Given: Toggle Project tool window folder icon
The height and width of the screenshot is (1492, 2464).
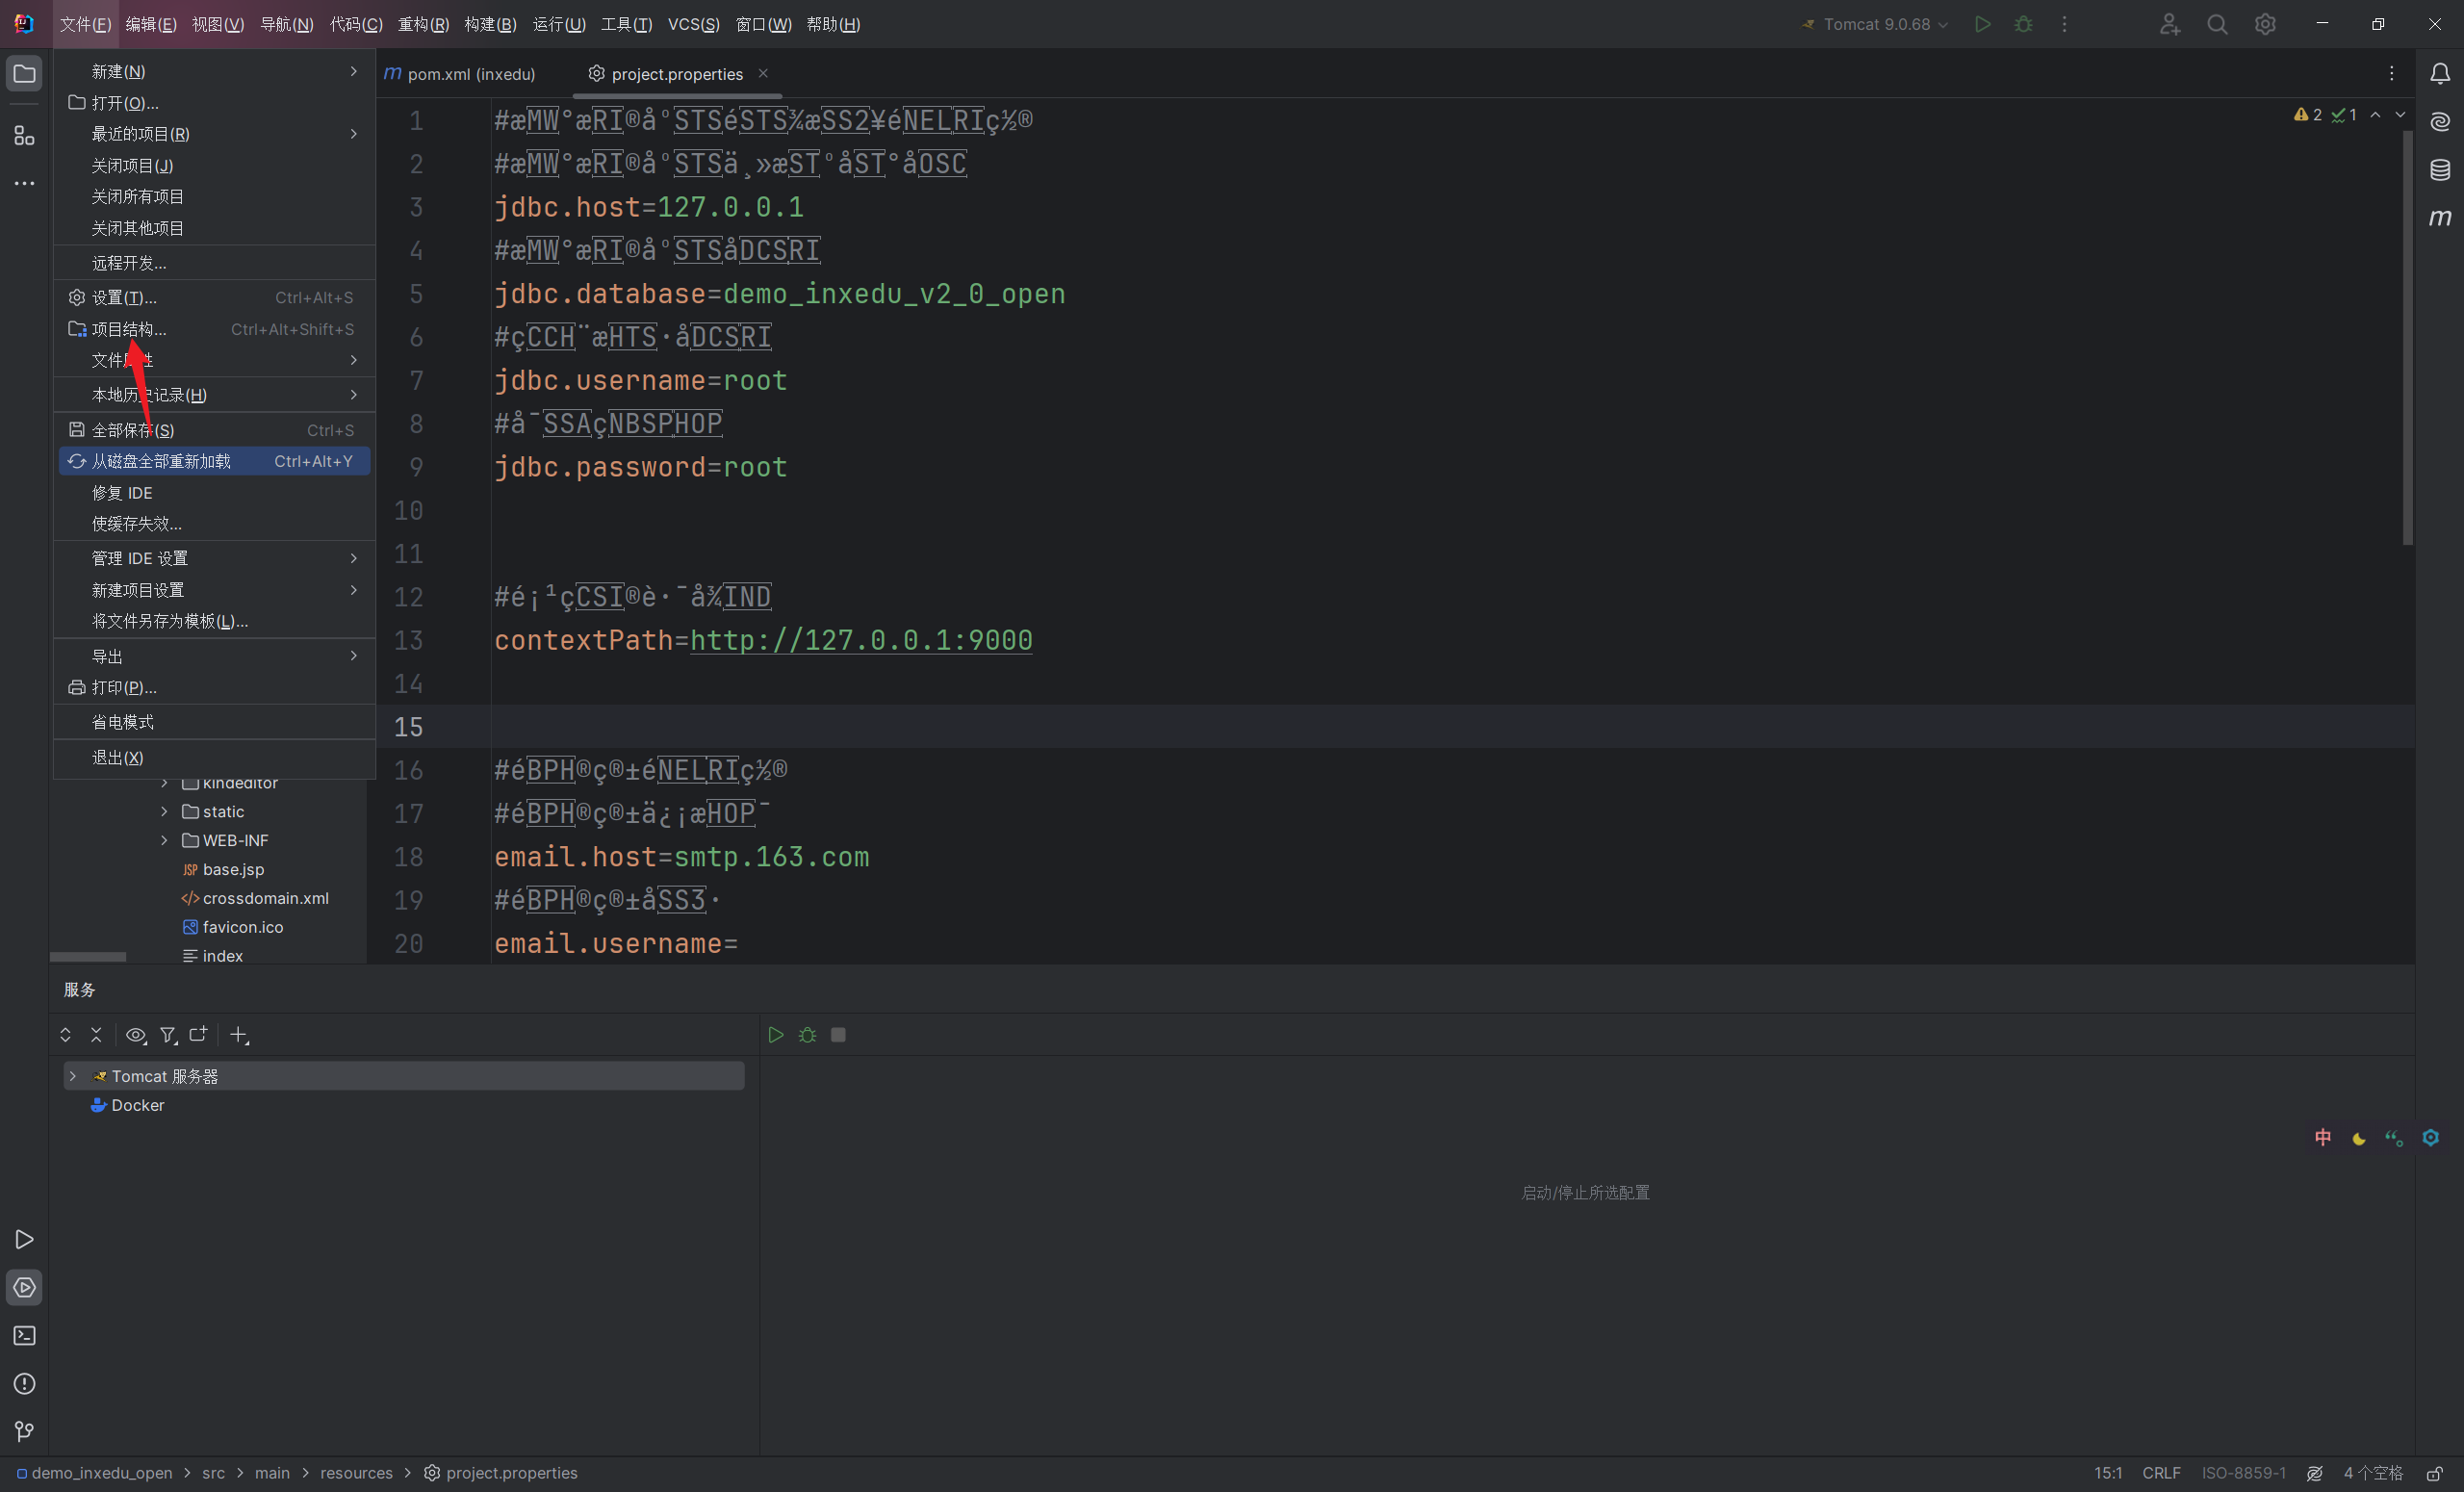Looking at the screenshot, I should [24, 73].
